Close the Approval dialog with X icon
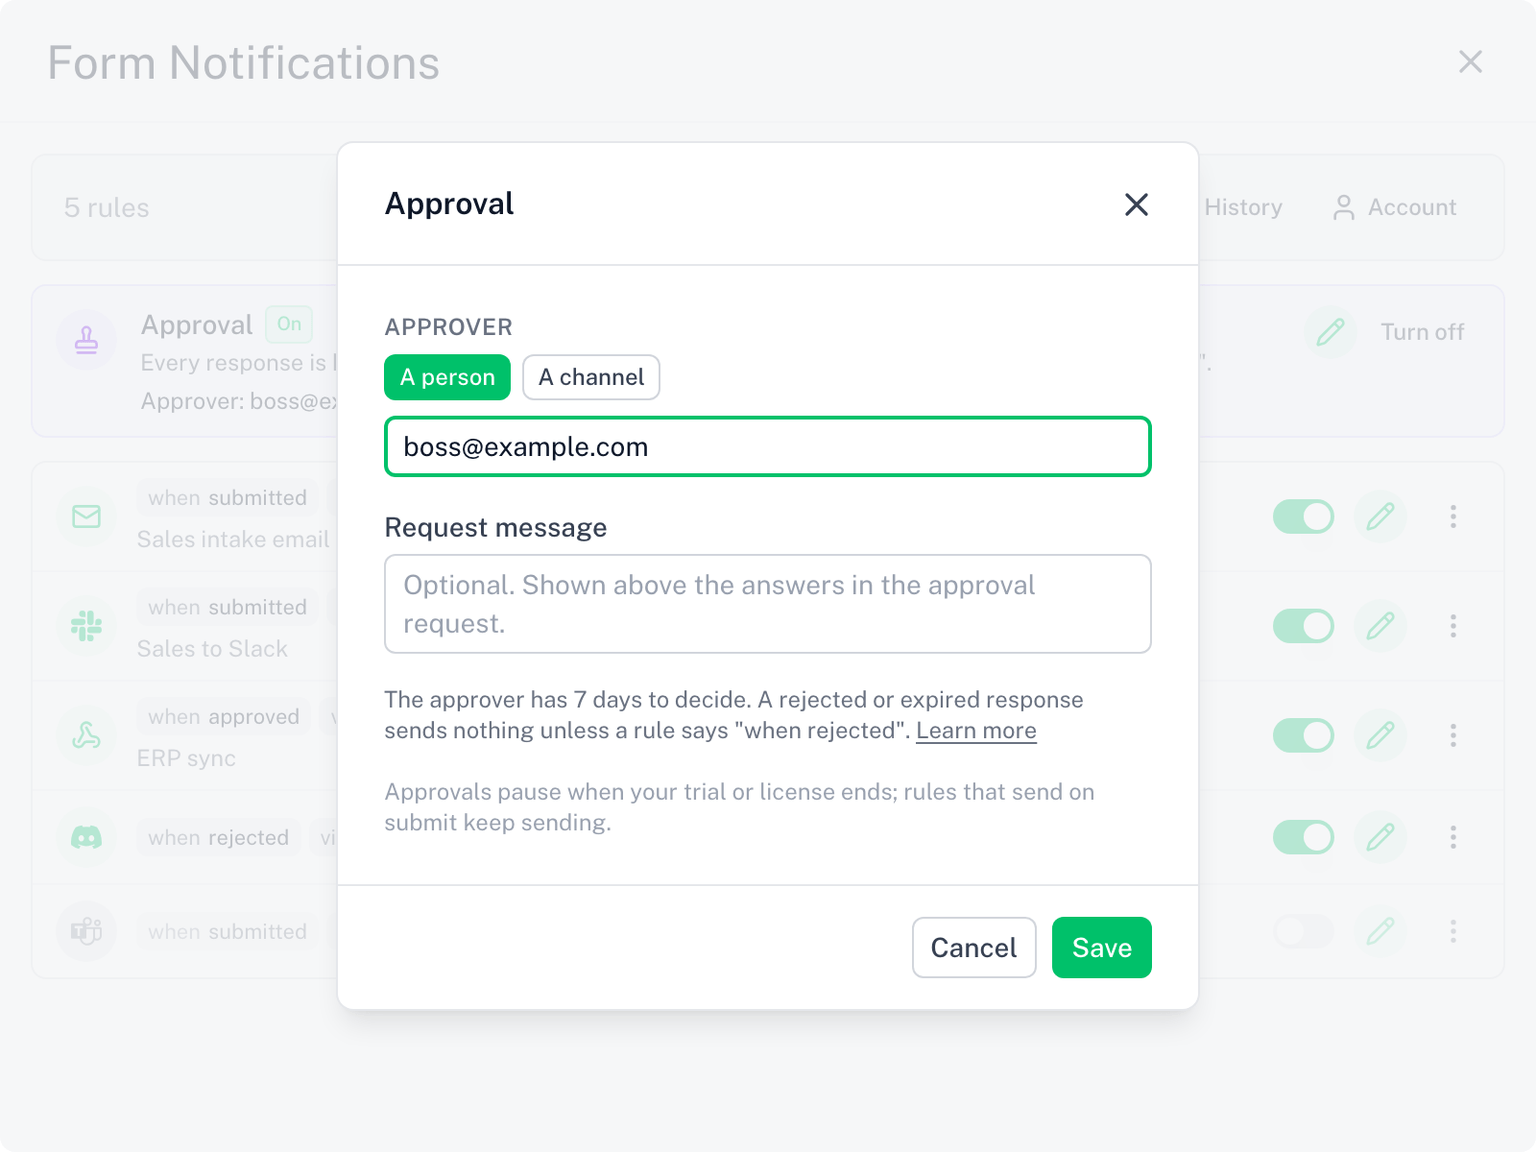The width and height of the screenshot is (1536, 1152). coord(1136,204)
